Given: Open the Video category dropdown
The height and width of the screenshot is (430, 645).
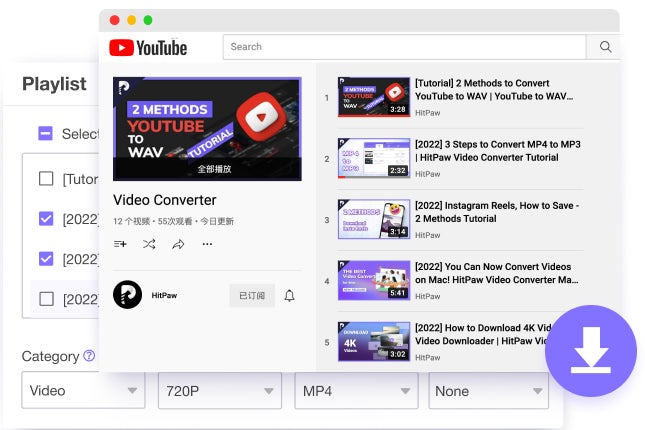Looking at the screenshot, I should pyautogui.click(x=83, y=390).
